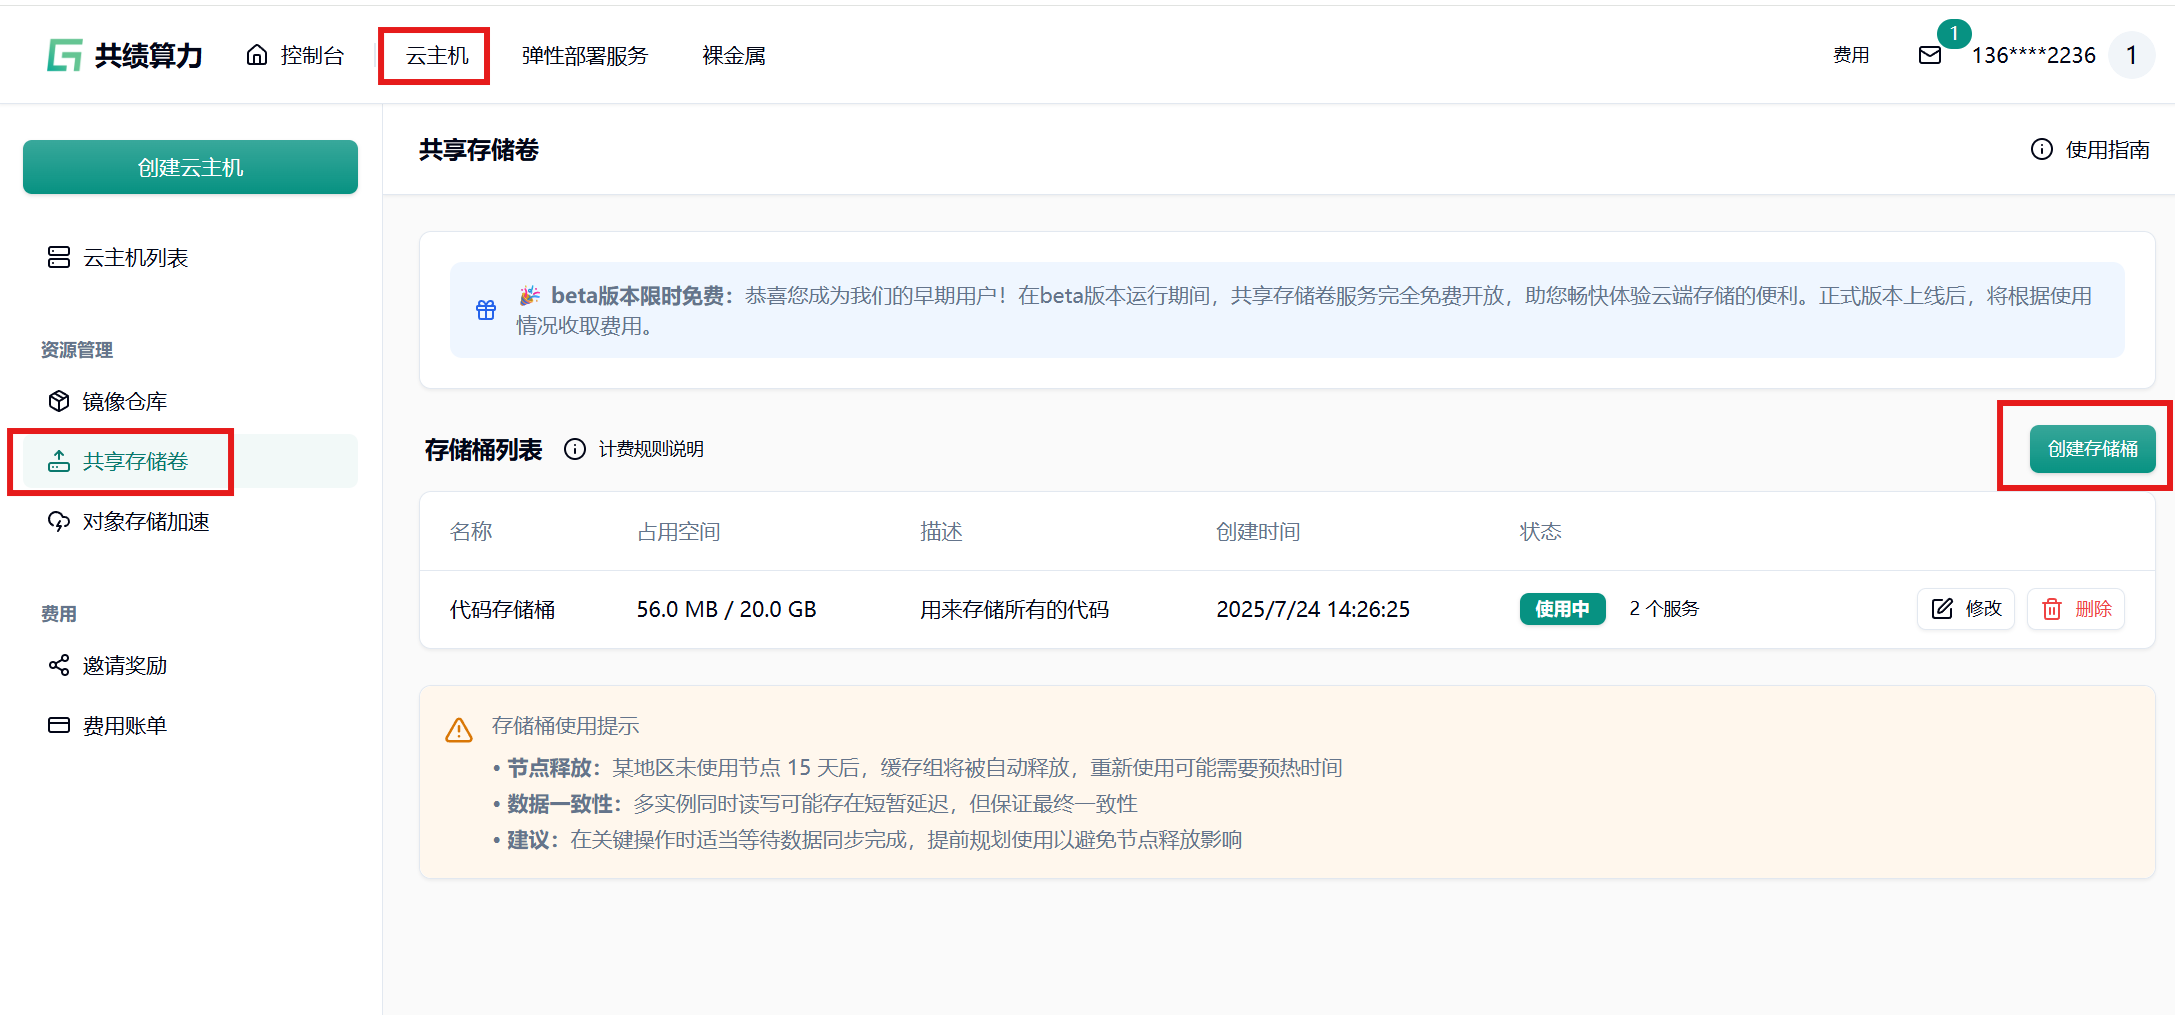Click the warning triangle icon in 存储桶使用提示

[459, 731]
